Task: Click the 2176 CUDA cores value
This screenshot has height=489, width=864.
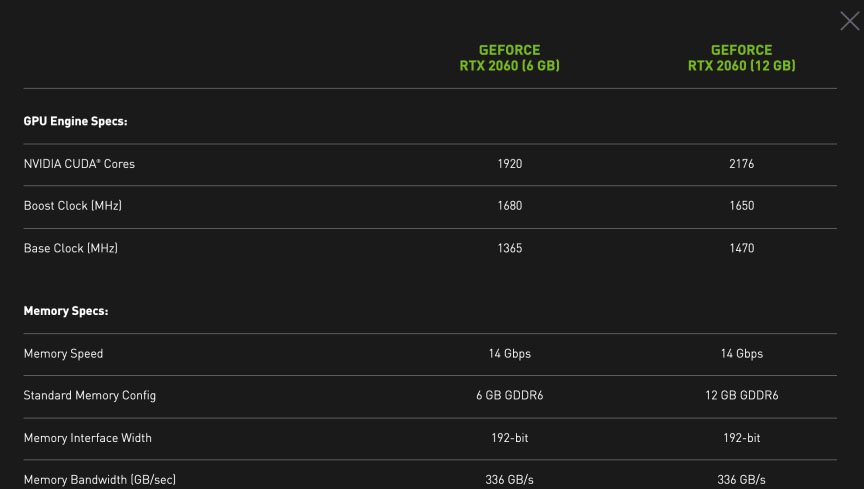Action: coord(742,164)
